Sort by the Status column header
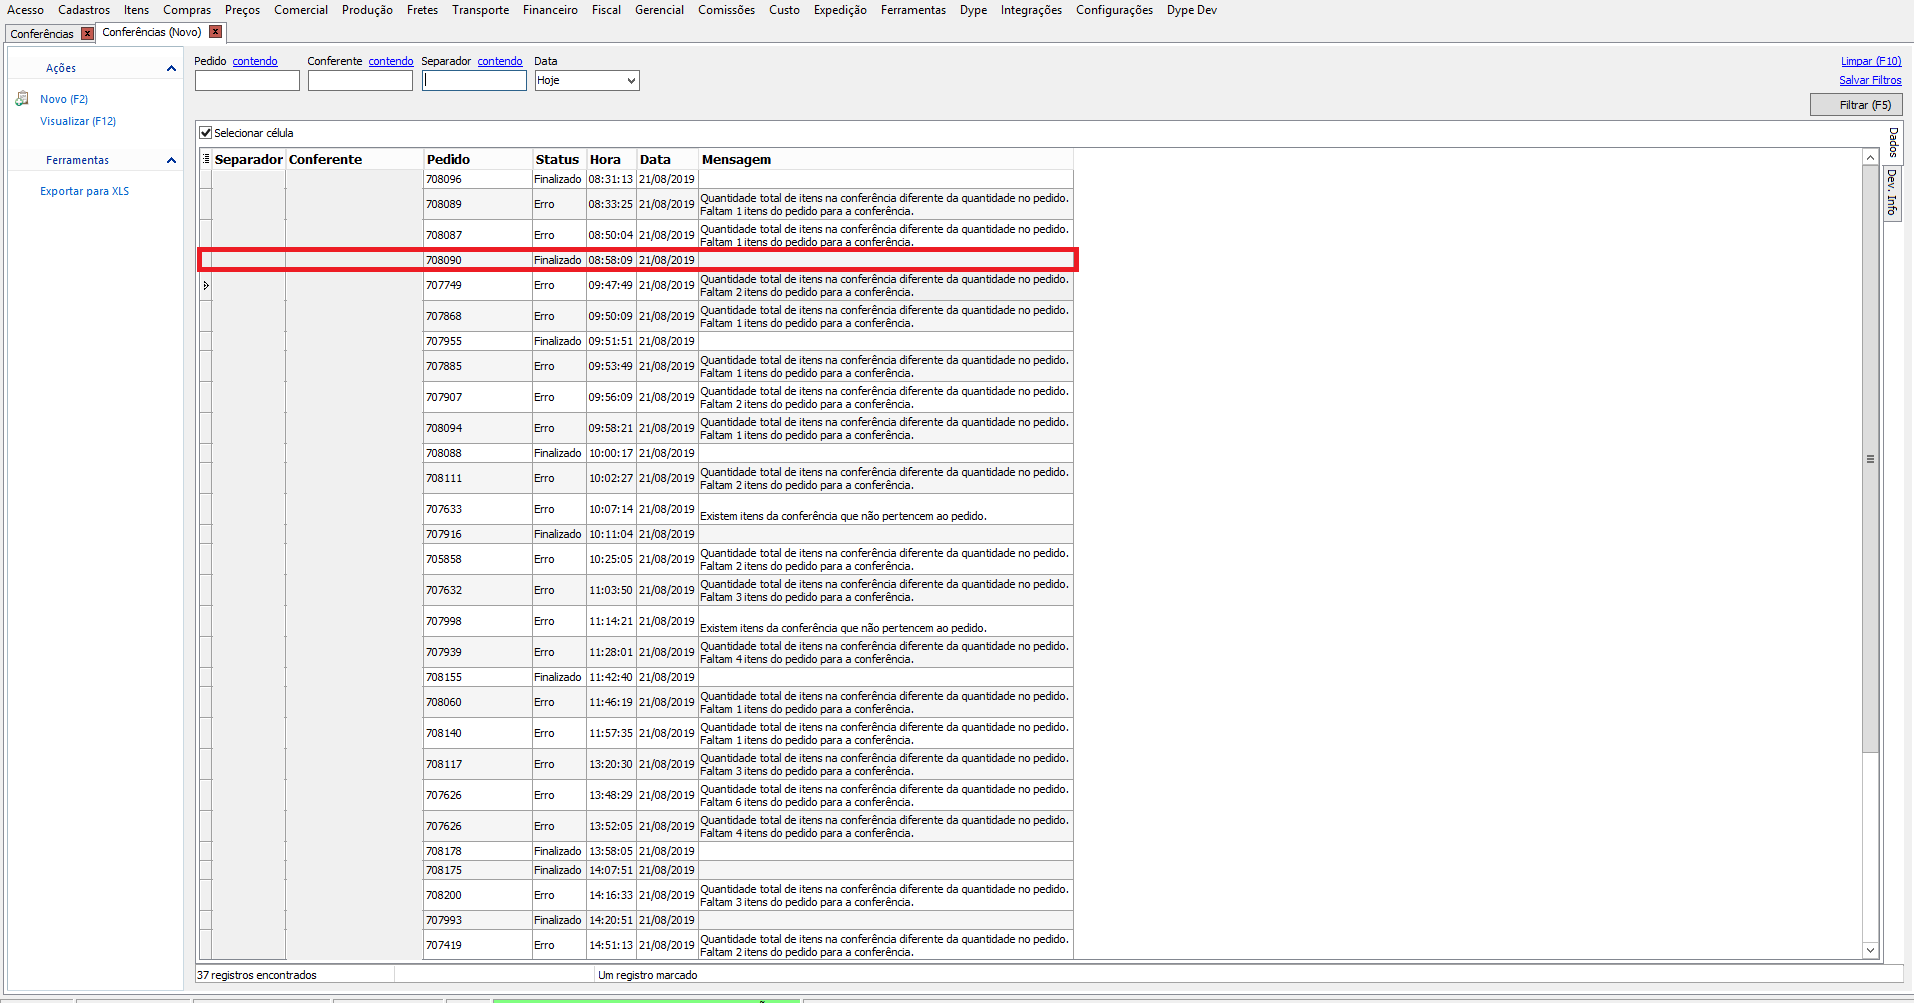 558,159
